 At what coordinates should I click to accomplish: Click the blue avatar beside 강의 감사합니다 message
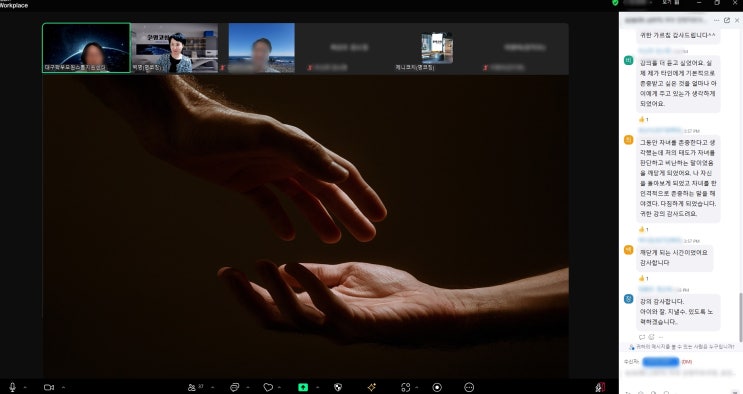628,299
